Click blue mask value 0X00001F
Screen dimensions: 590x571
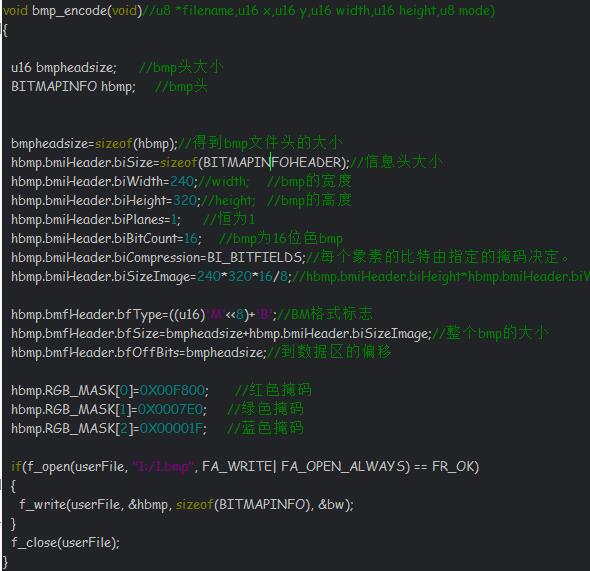172,428
